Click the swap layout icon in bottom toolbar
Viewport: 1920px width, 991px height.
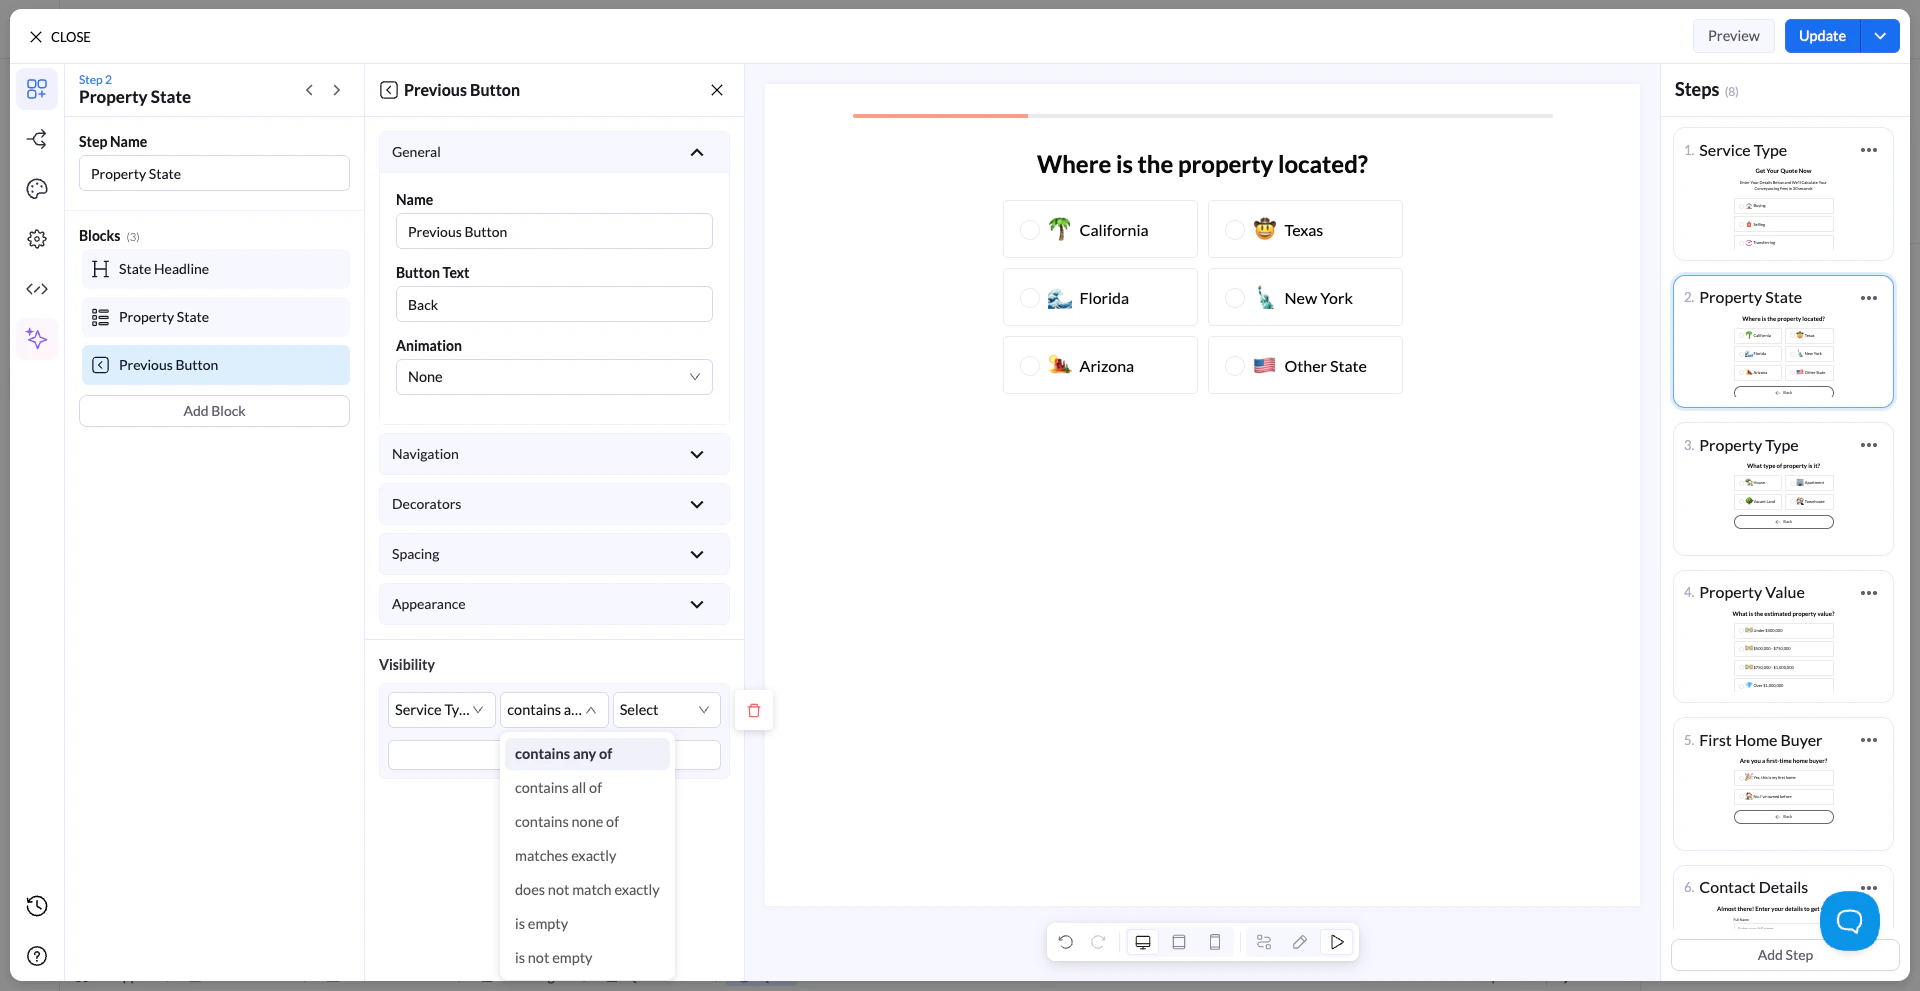1264,942
